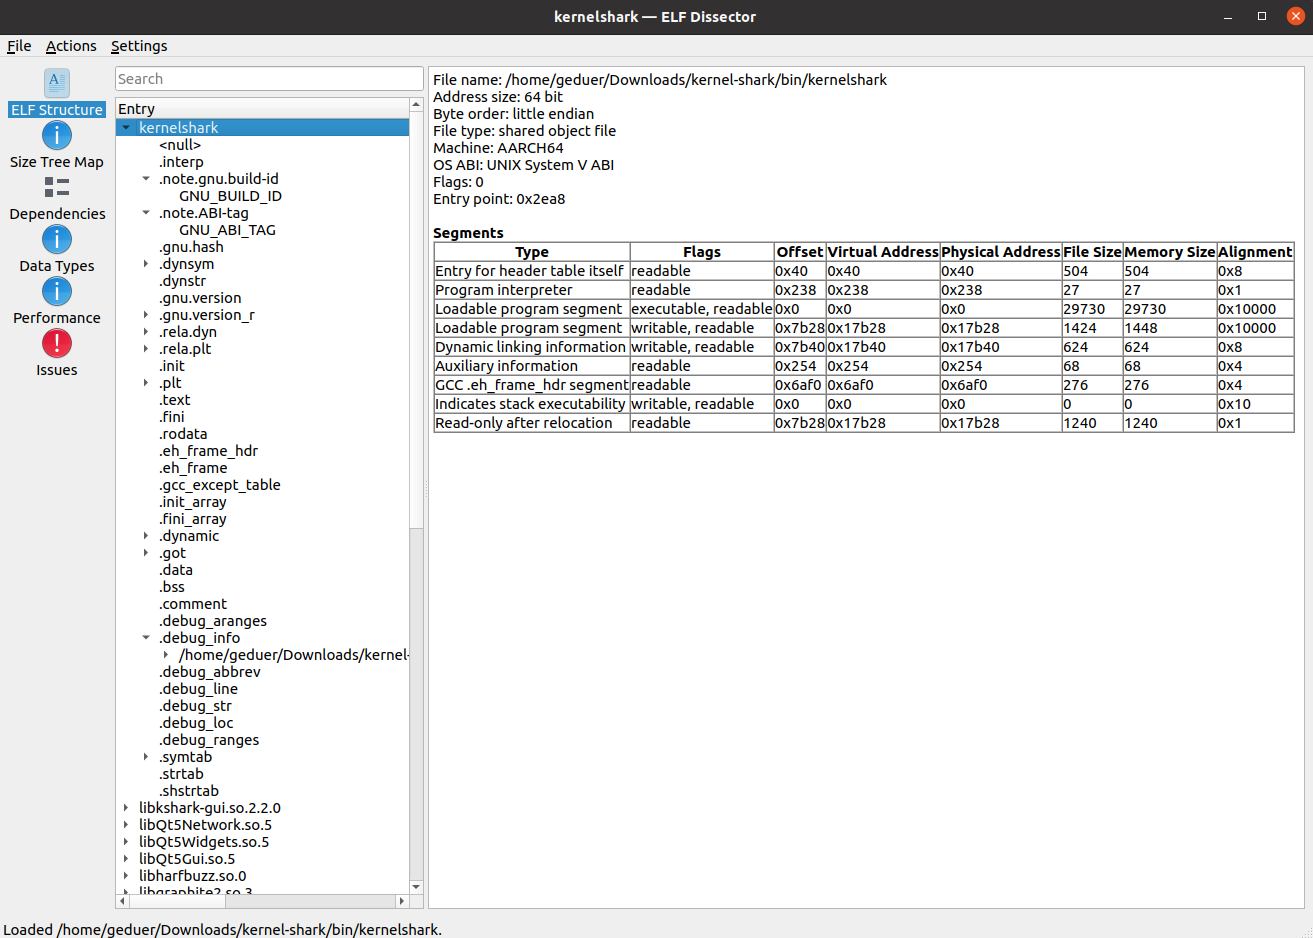Select the .init_array section

click(x=192, y=502)
